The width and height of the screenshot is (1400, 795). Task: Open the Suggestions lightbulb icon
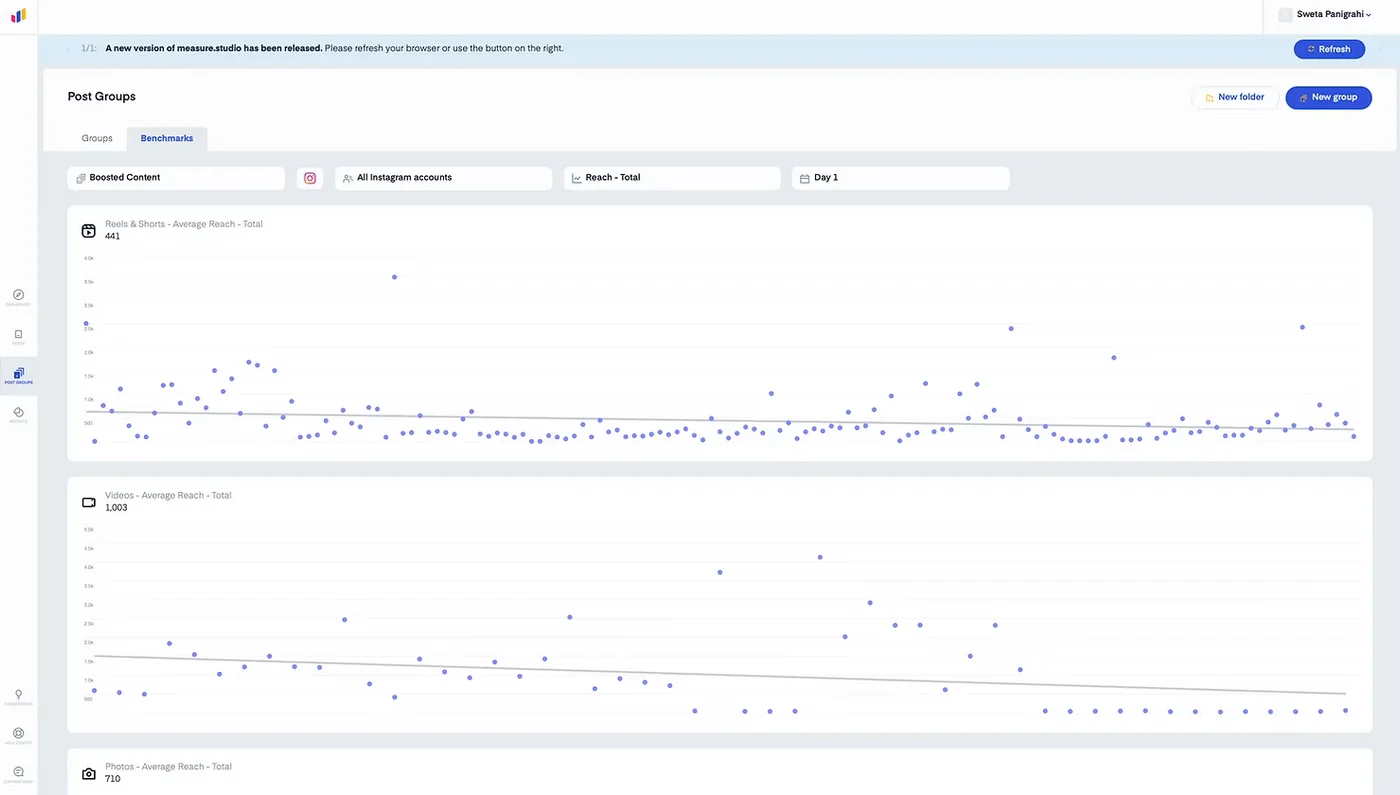18,694
